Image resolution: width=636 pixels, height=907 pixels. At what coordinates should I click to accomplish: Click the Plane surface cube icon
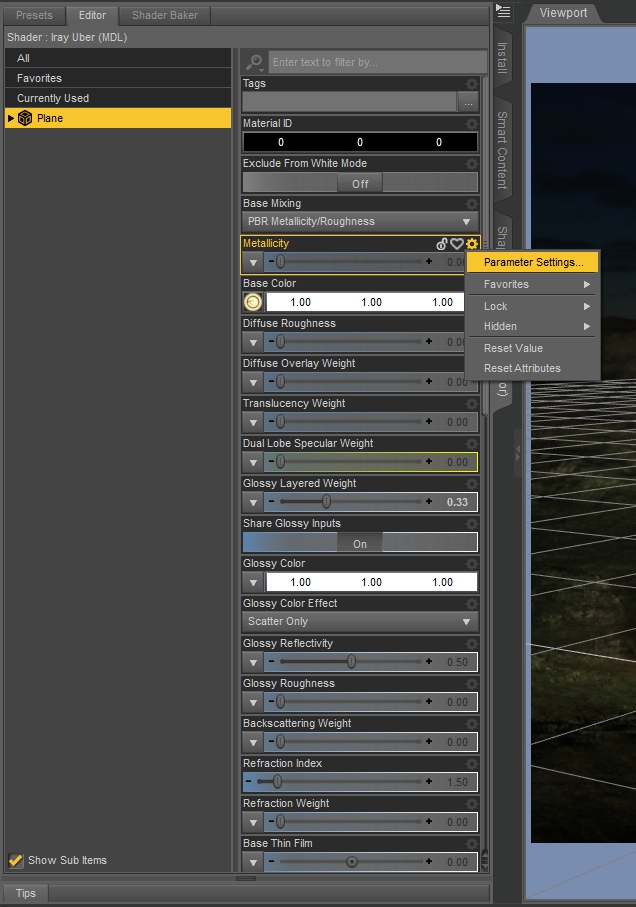25,118
